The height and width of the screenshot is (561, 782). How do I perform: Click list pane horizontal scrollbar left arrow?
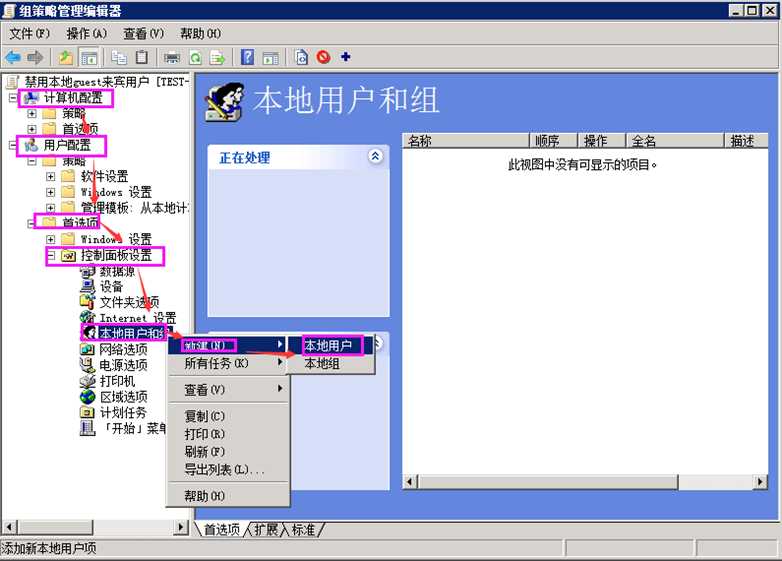tap(410, 482)
